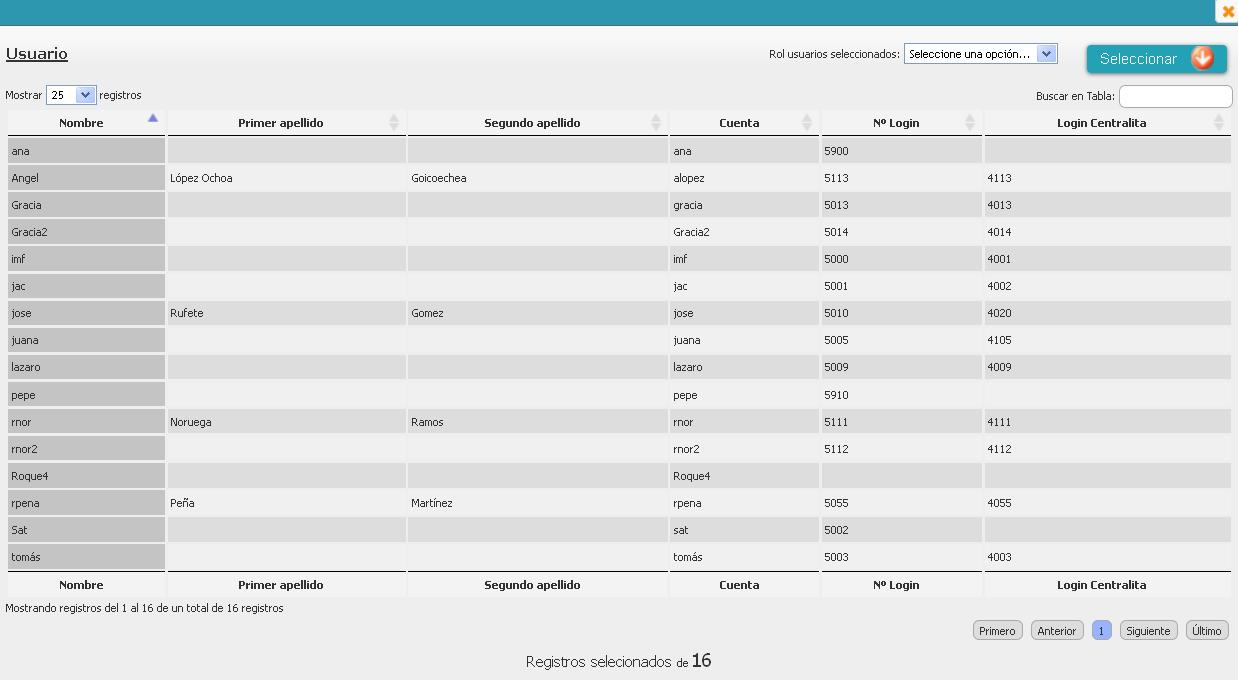Select the pepe name cell
This screenshot has width=1238, height=680.
click(86, 395)
